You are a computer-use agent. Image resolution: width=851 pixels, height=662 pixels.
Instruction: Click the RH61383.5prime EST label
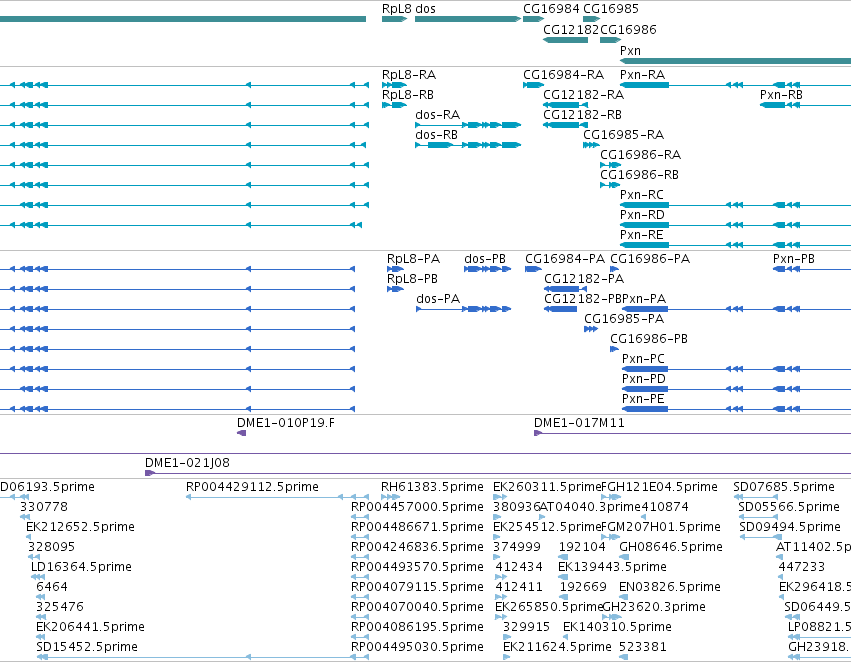(432, 487)
